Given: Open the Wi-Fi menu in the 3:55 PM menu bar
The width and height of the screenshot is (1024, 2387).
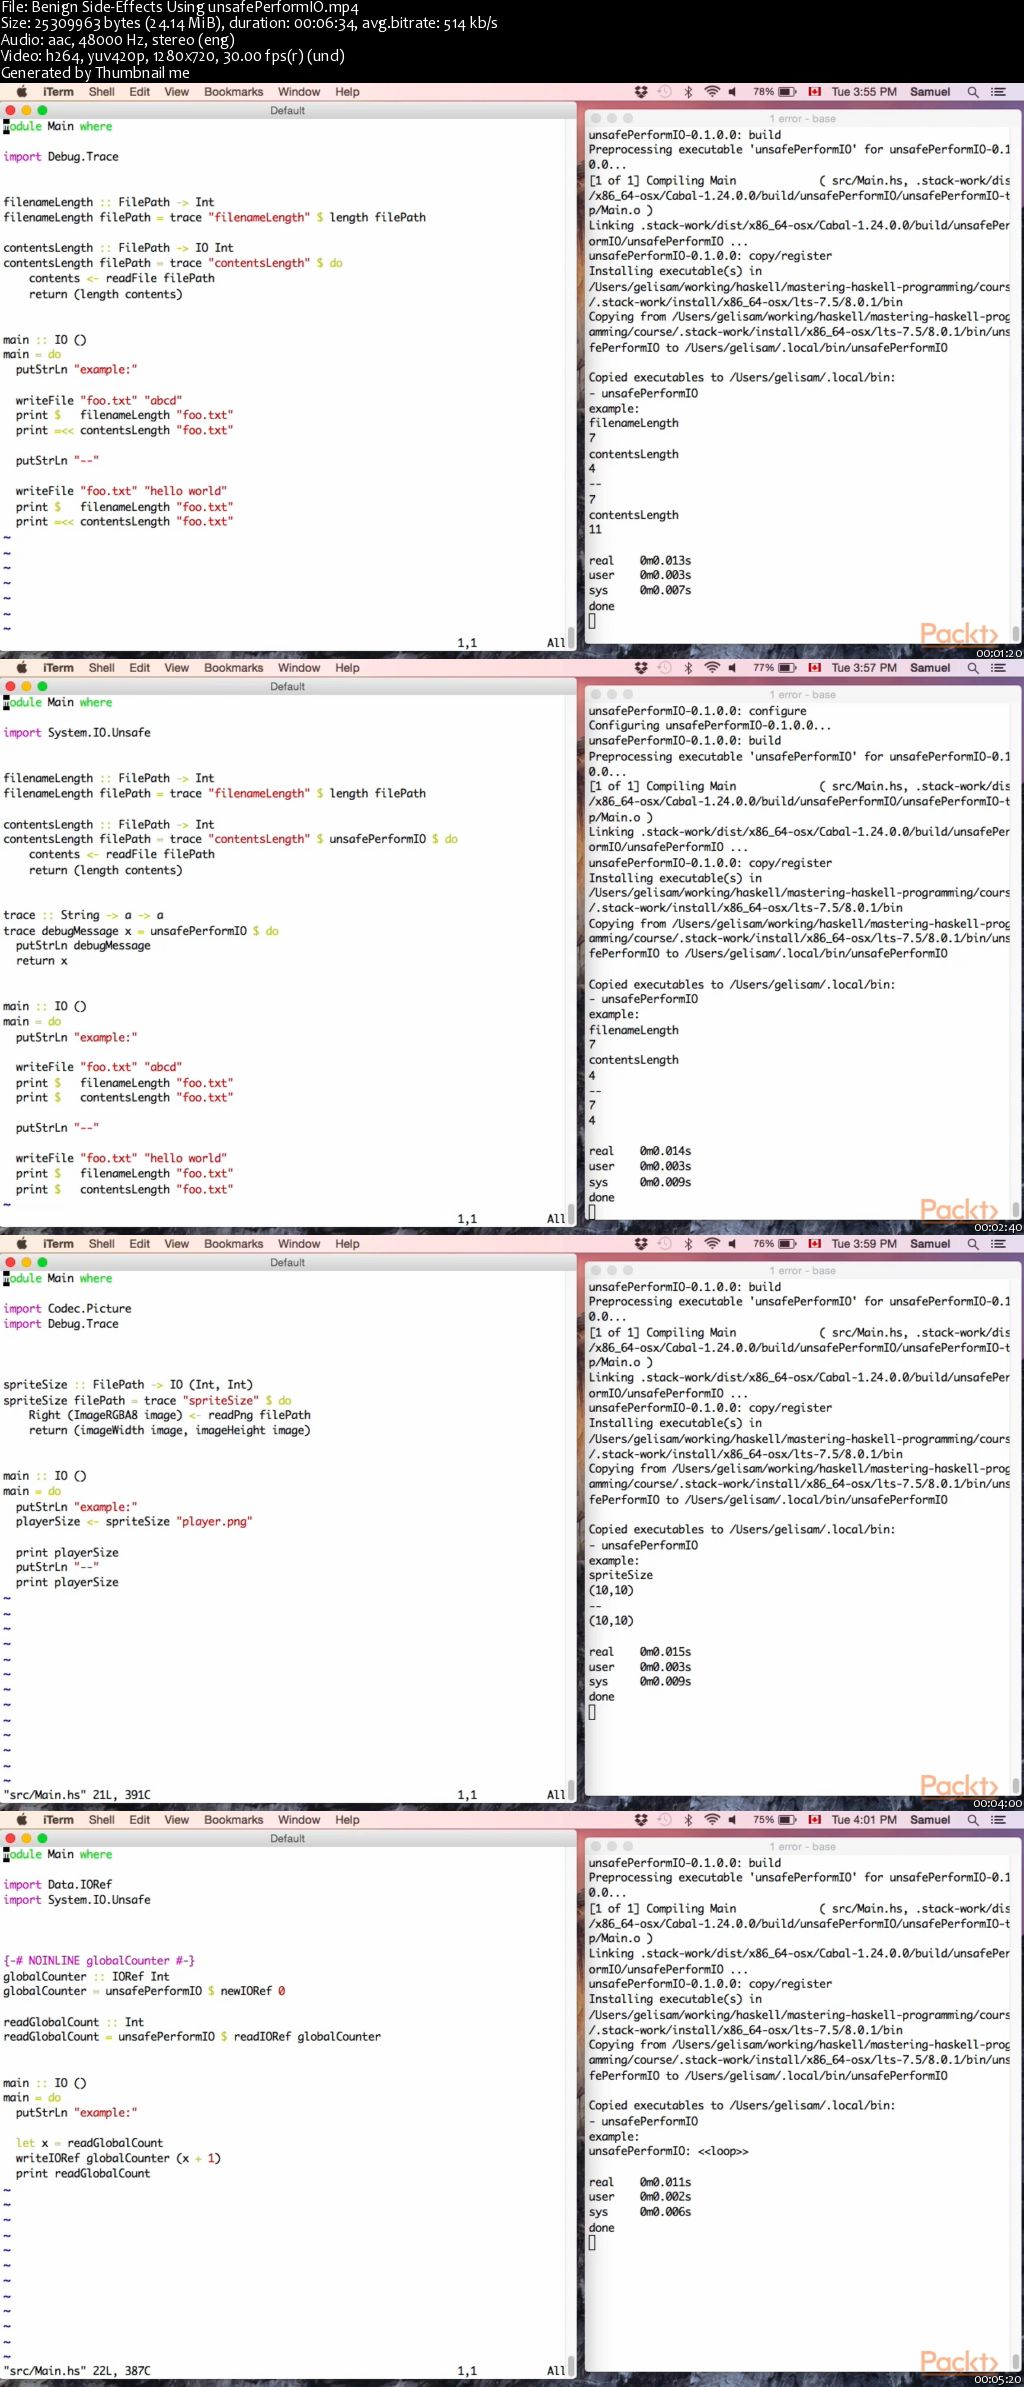Looking at the screenshot, I should [x=712, y=92].
